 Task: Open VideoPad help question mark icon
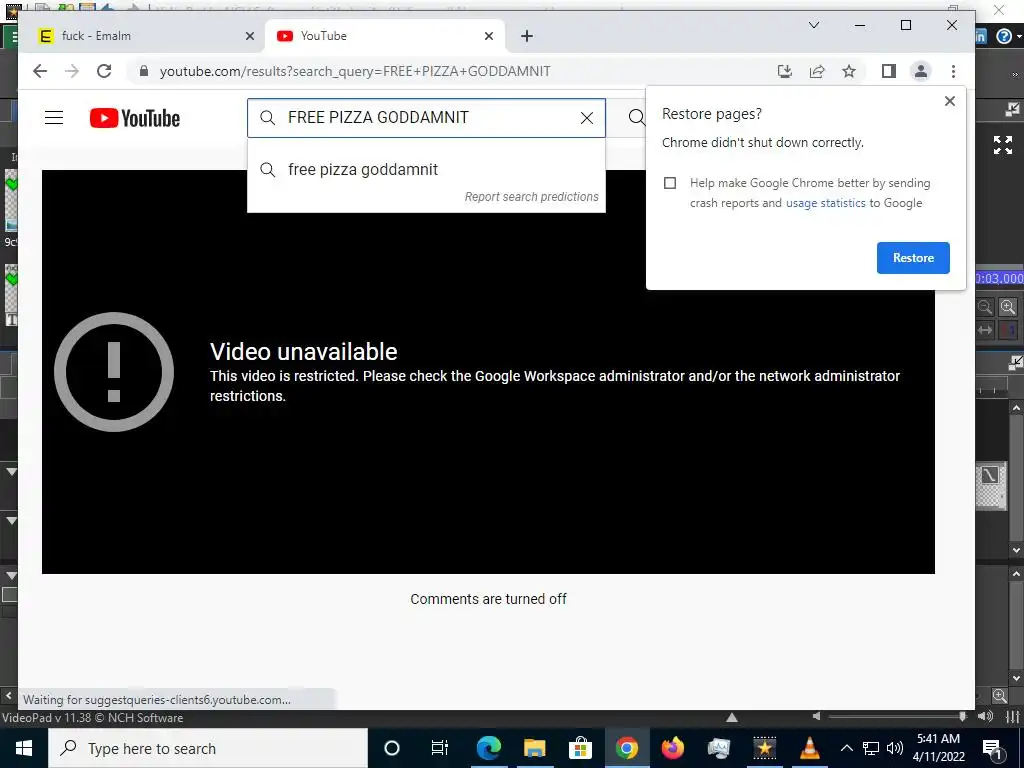pos(1004,36)
